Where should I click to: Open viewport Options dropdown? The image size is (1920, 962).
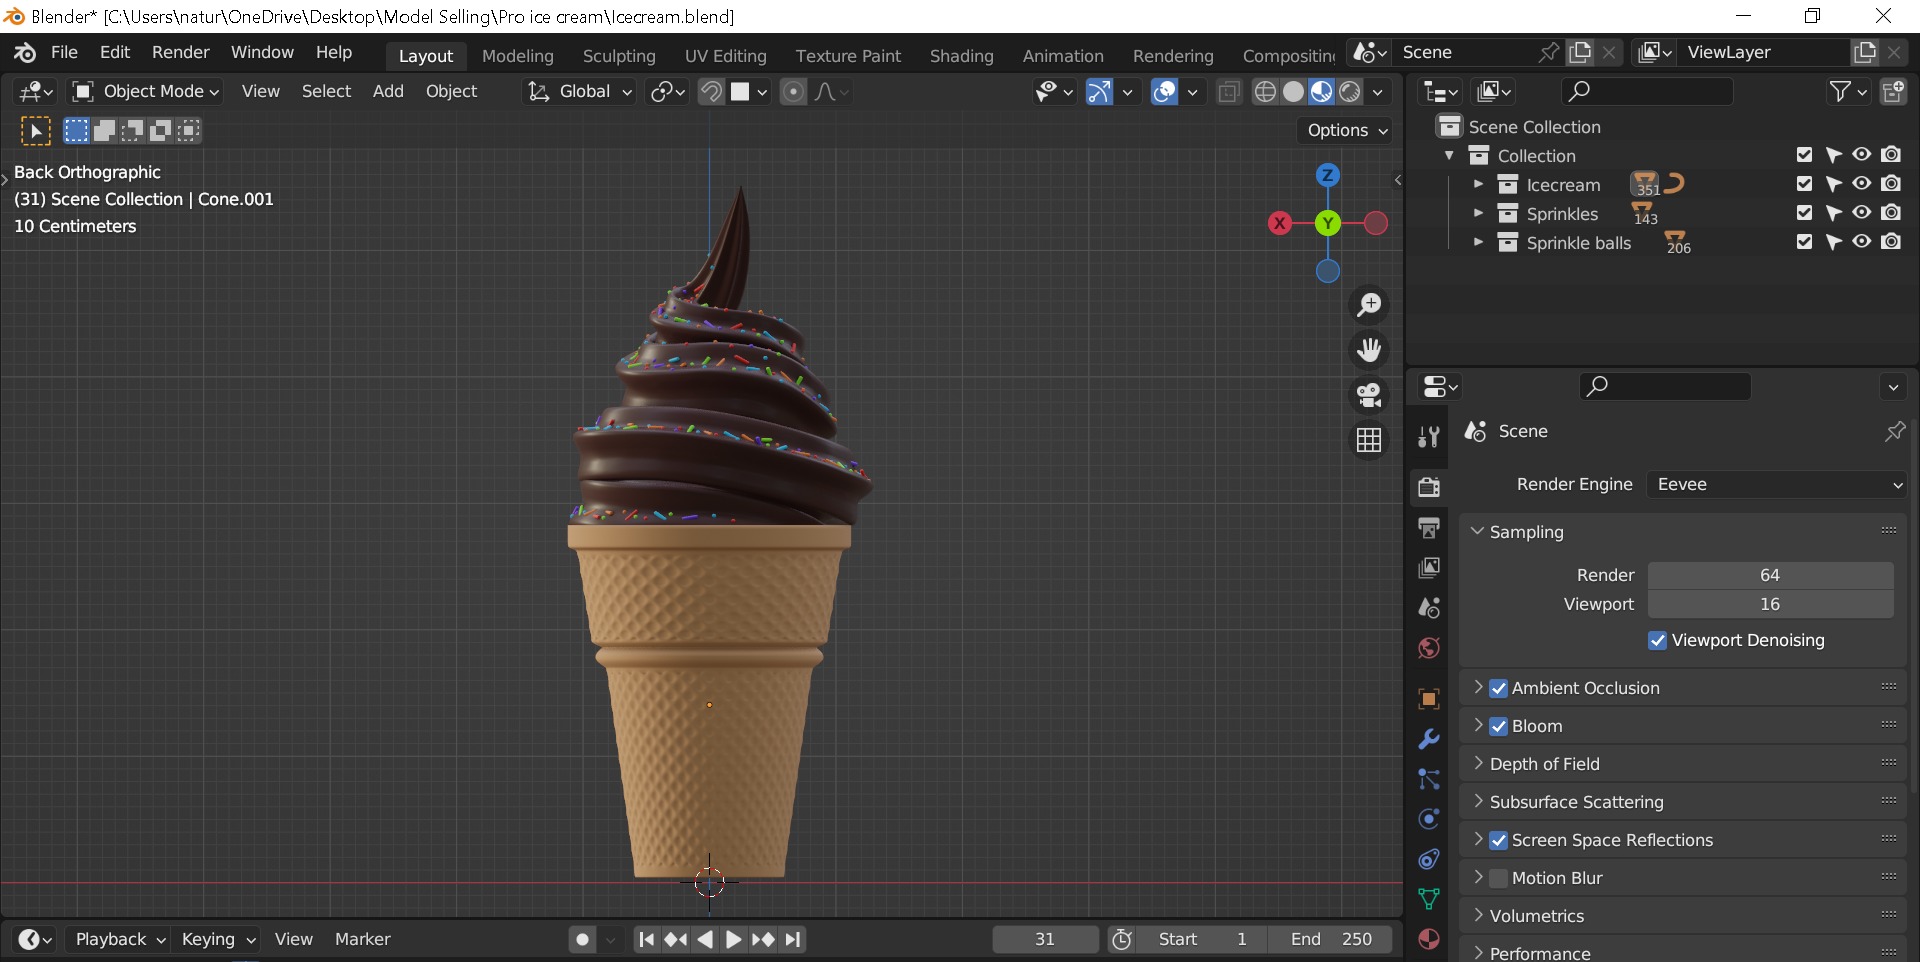[x=1346, y=130]
